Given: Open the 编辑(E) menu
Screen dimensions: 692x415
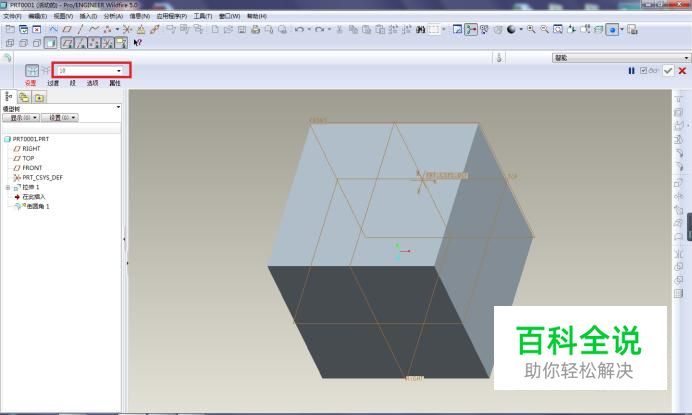Looking at the screenshot, I should coord(37,16).
